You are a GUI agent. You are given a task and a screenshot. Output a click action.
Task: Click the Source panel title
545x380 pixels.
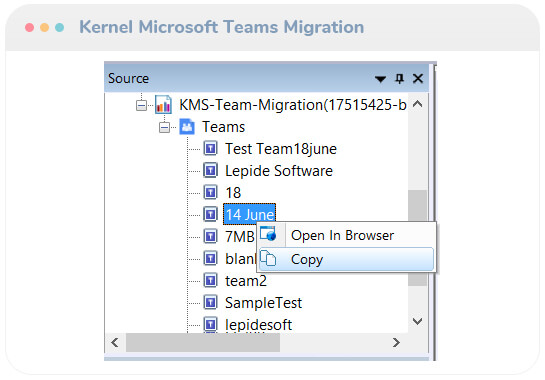click(x=128, y=78)
